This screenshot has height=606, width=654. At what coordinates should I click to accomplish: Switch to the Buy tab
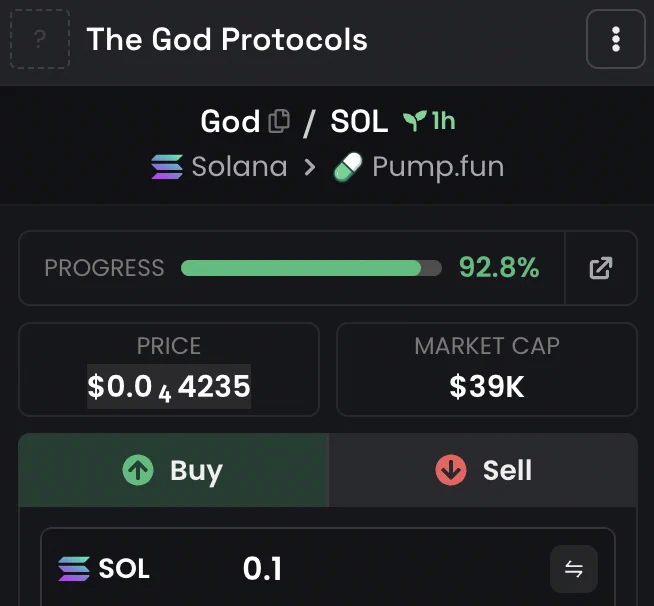point(174,470)
